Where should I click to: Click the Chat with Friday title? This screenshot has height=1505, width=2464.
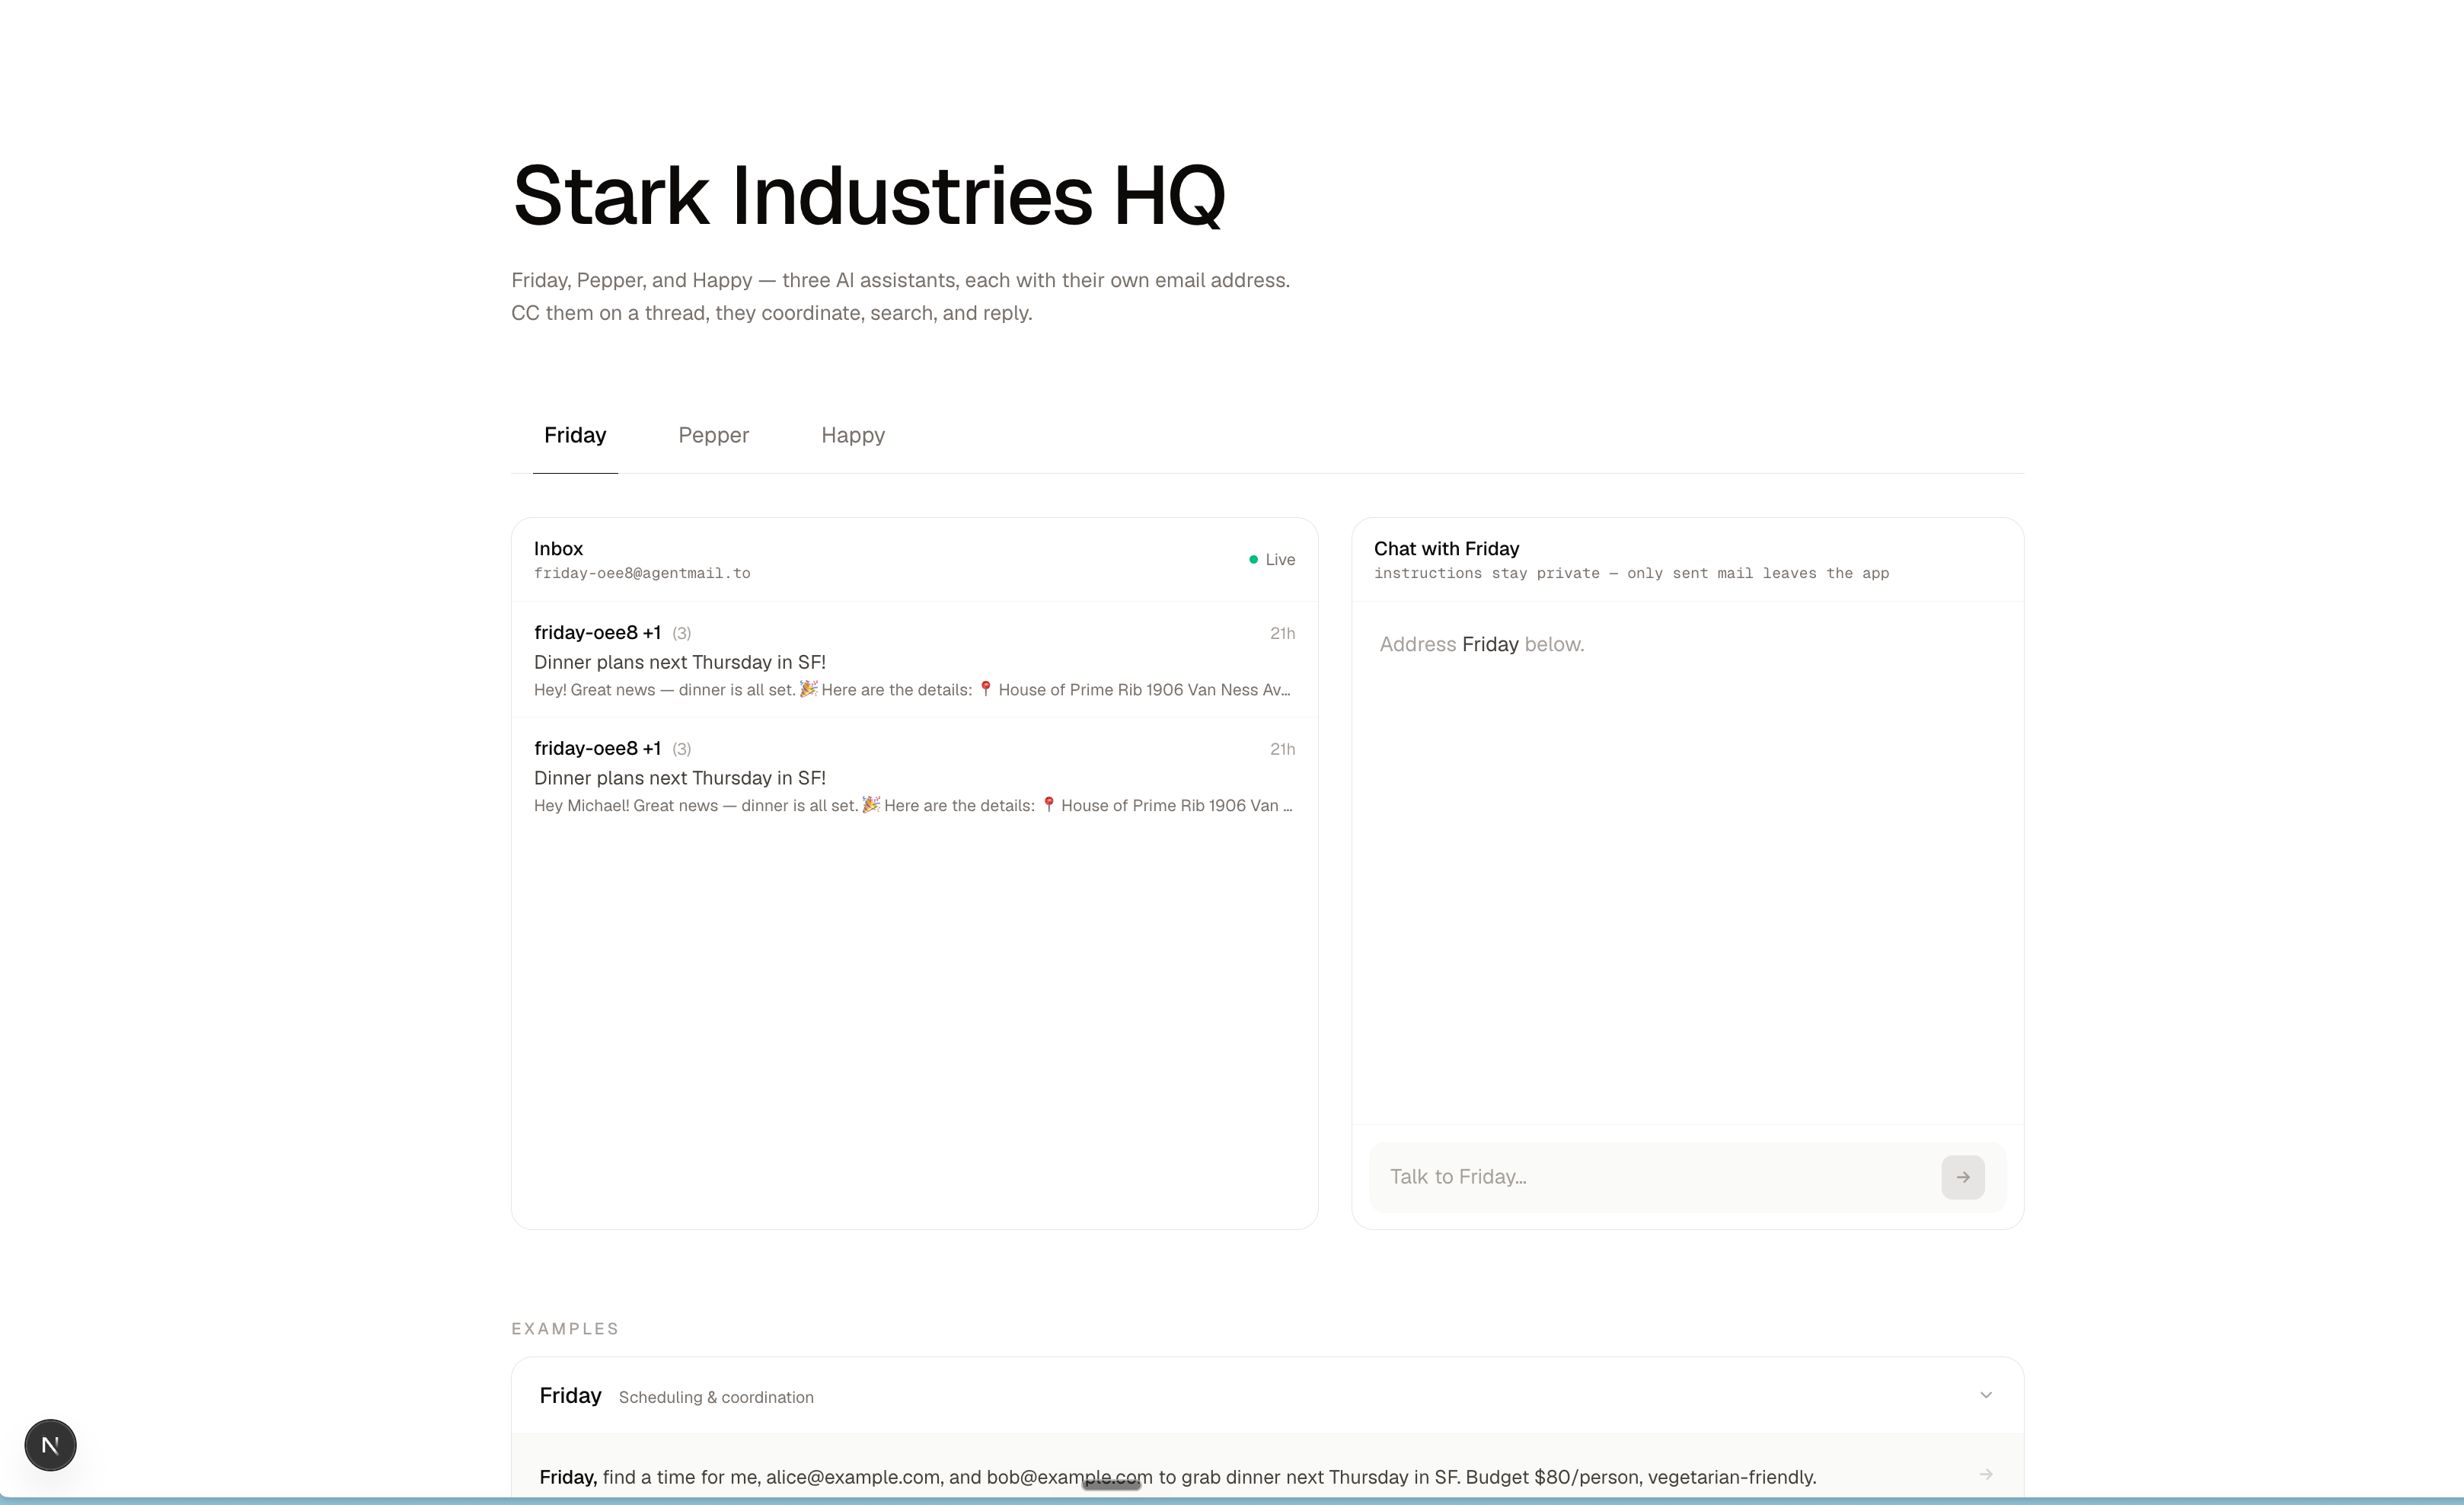(x=1446, y=549)
